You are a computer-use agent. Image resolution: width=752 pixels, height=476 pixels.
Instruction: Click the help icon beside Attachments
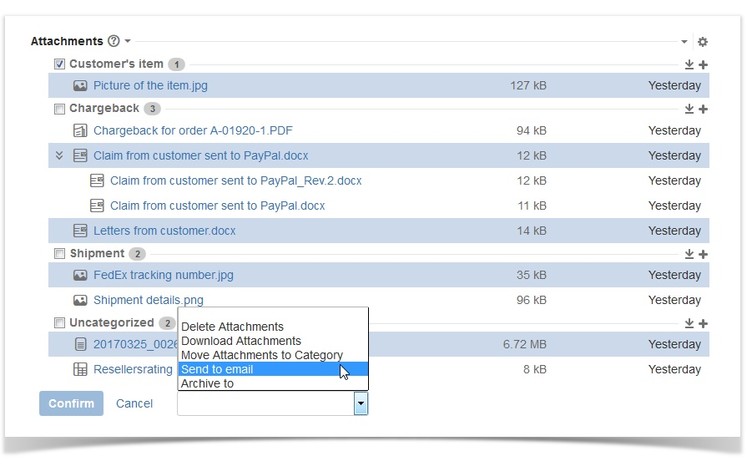click(x=113, y=42)
